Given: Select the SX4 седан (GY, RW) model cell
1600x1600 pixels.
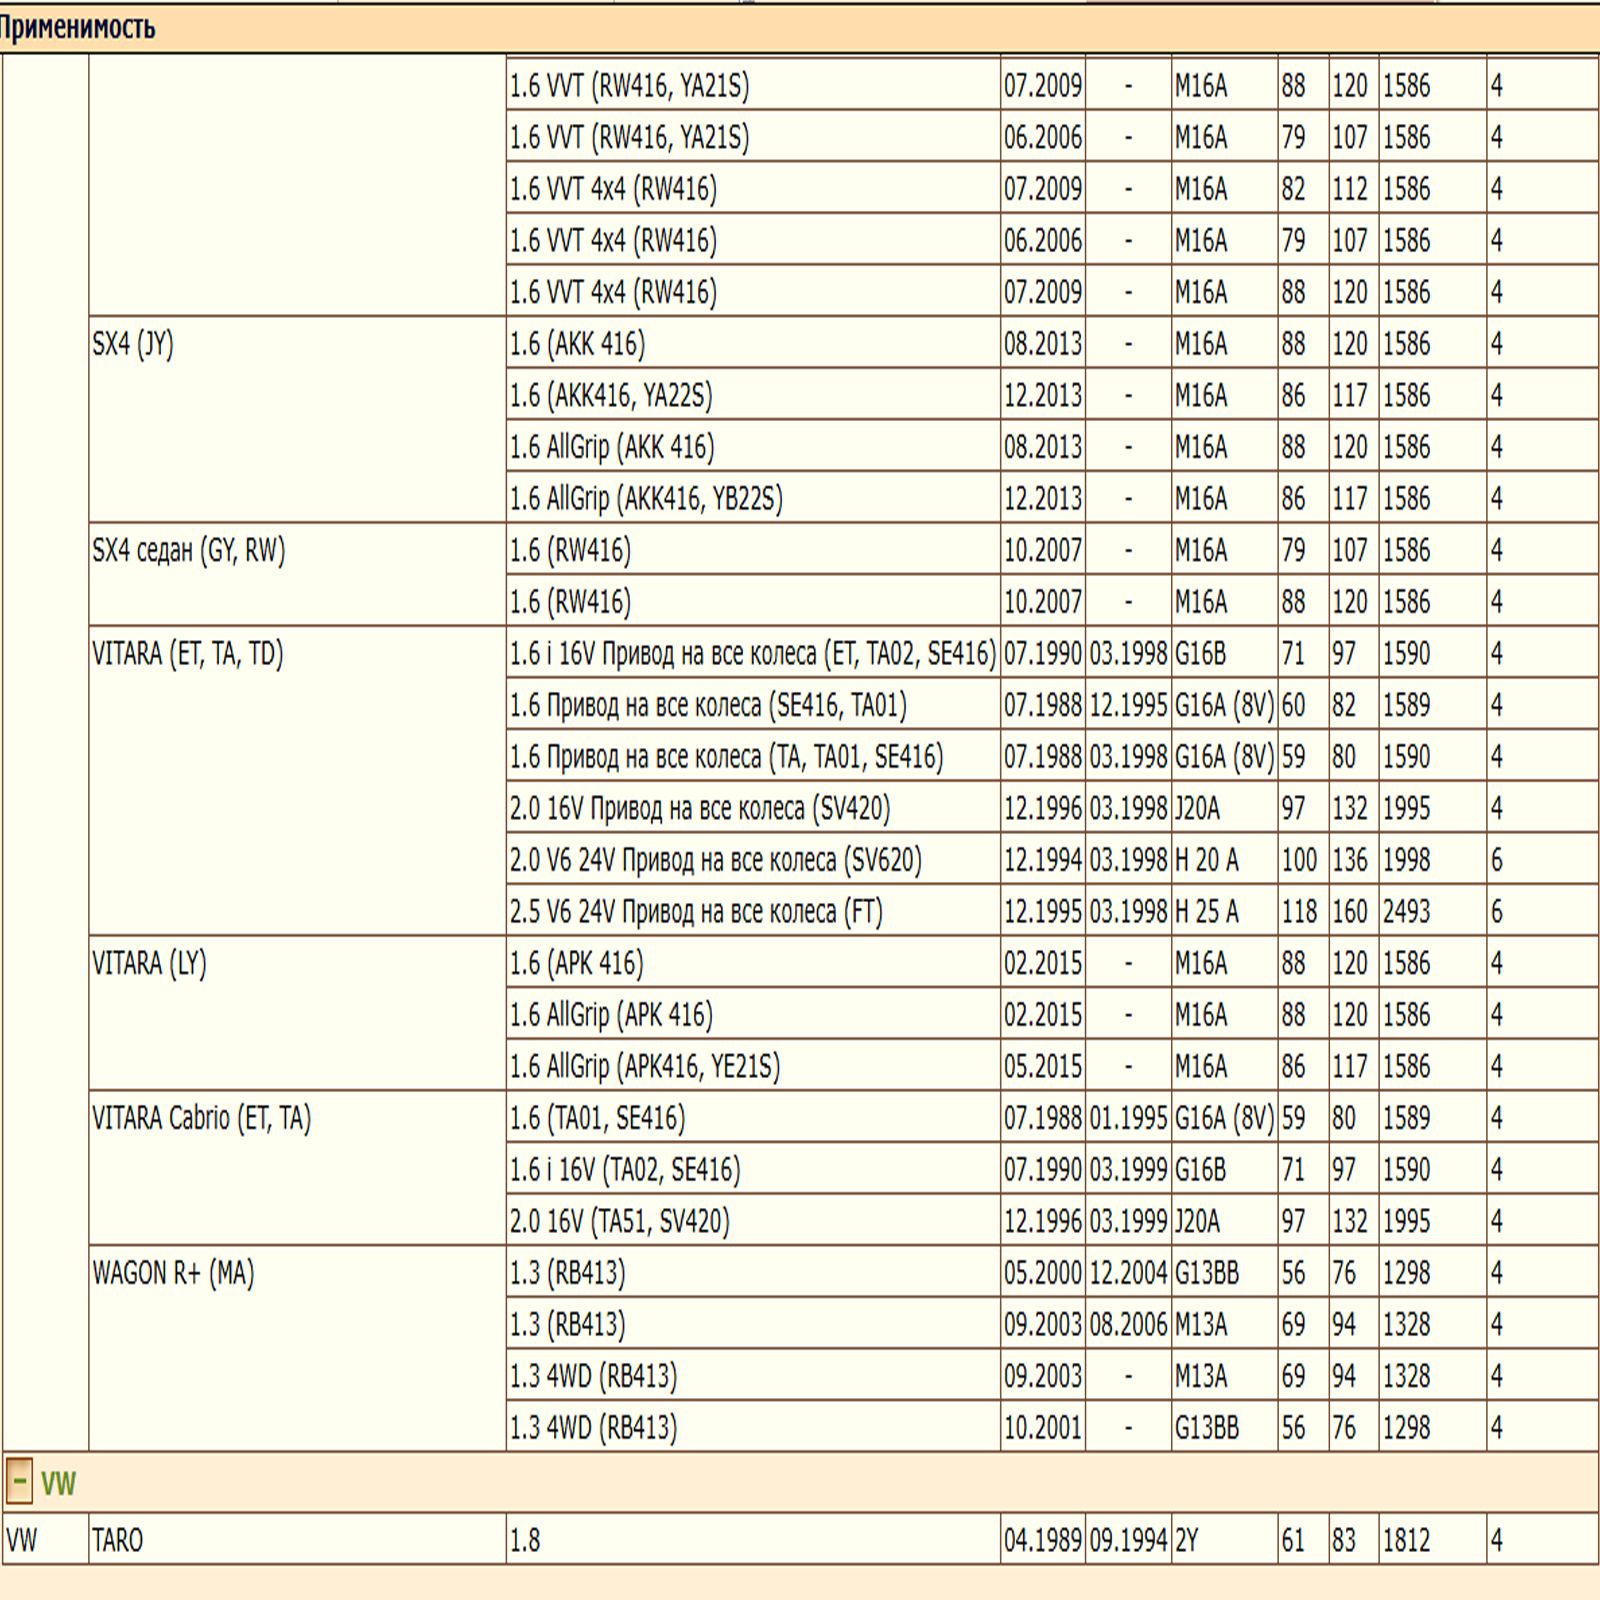Looking at the screenshot, I should coord(189,550).
